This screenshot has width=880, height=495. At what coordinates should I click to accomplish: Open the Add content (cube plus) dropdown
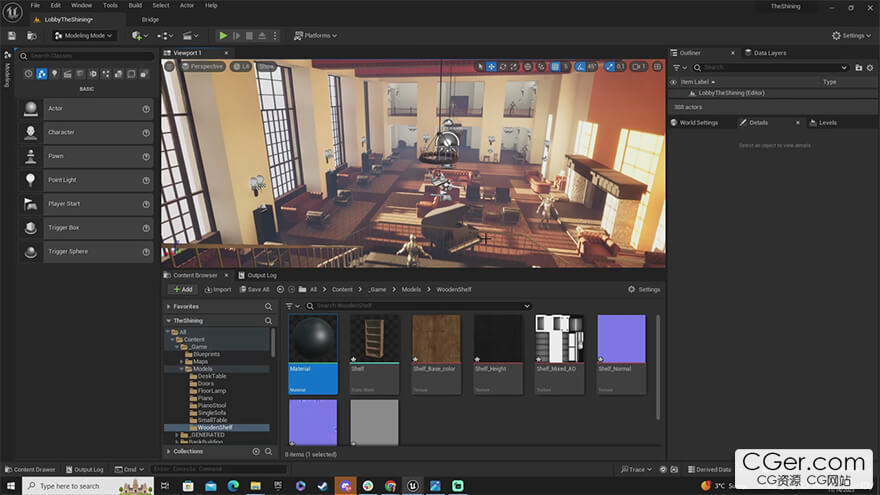point(139,35)
